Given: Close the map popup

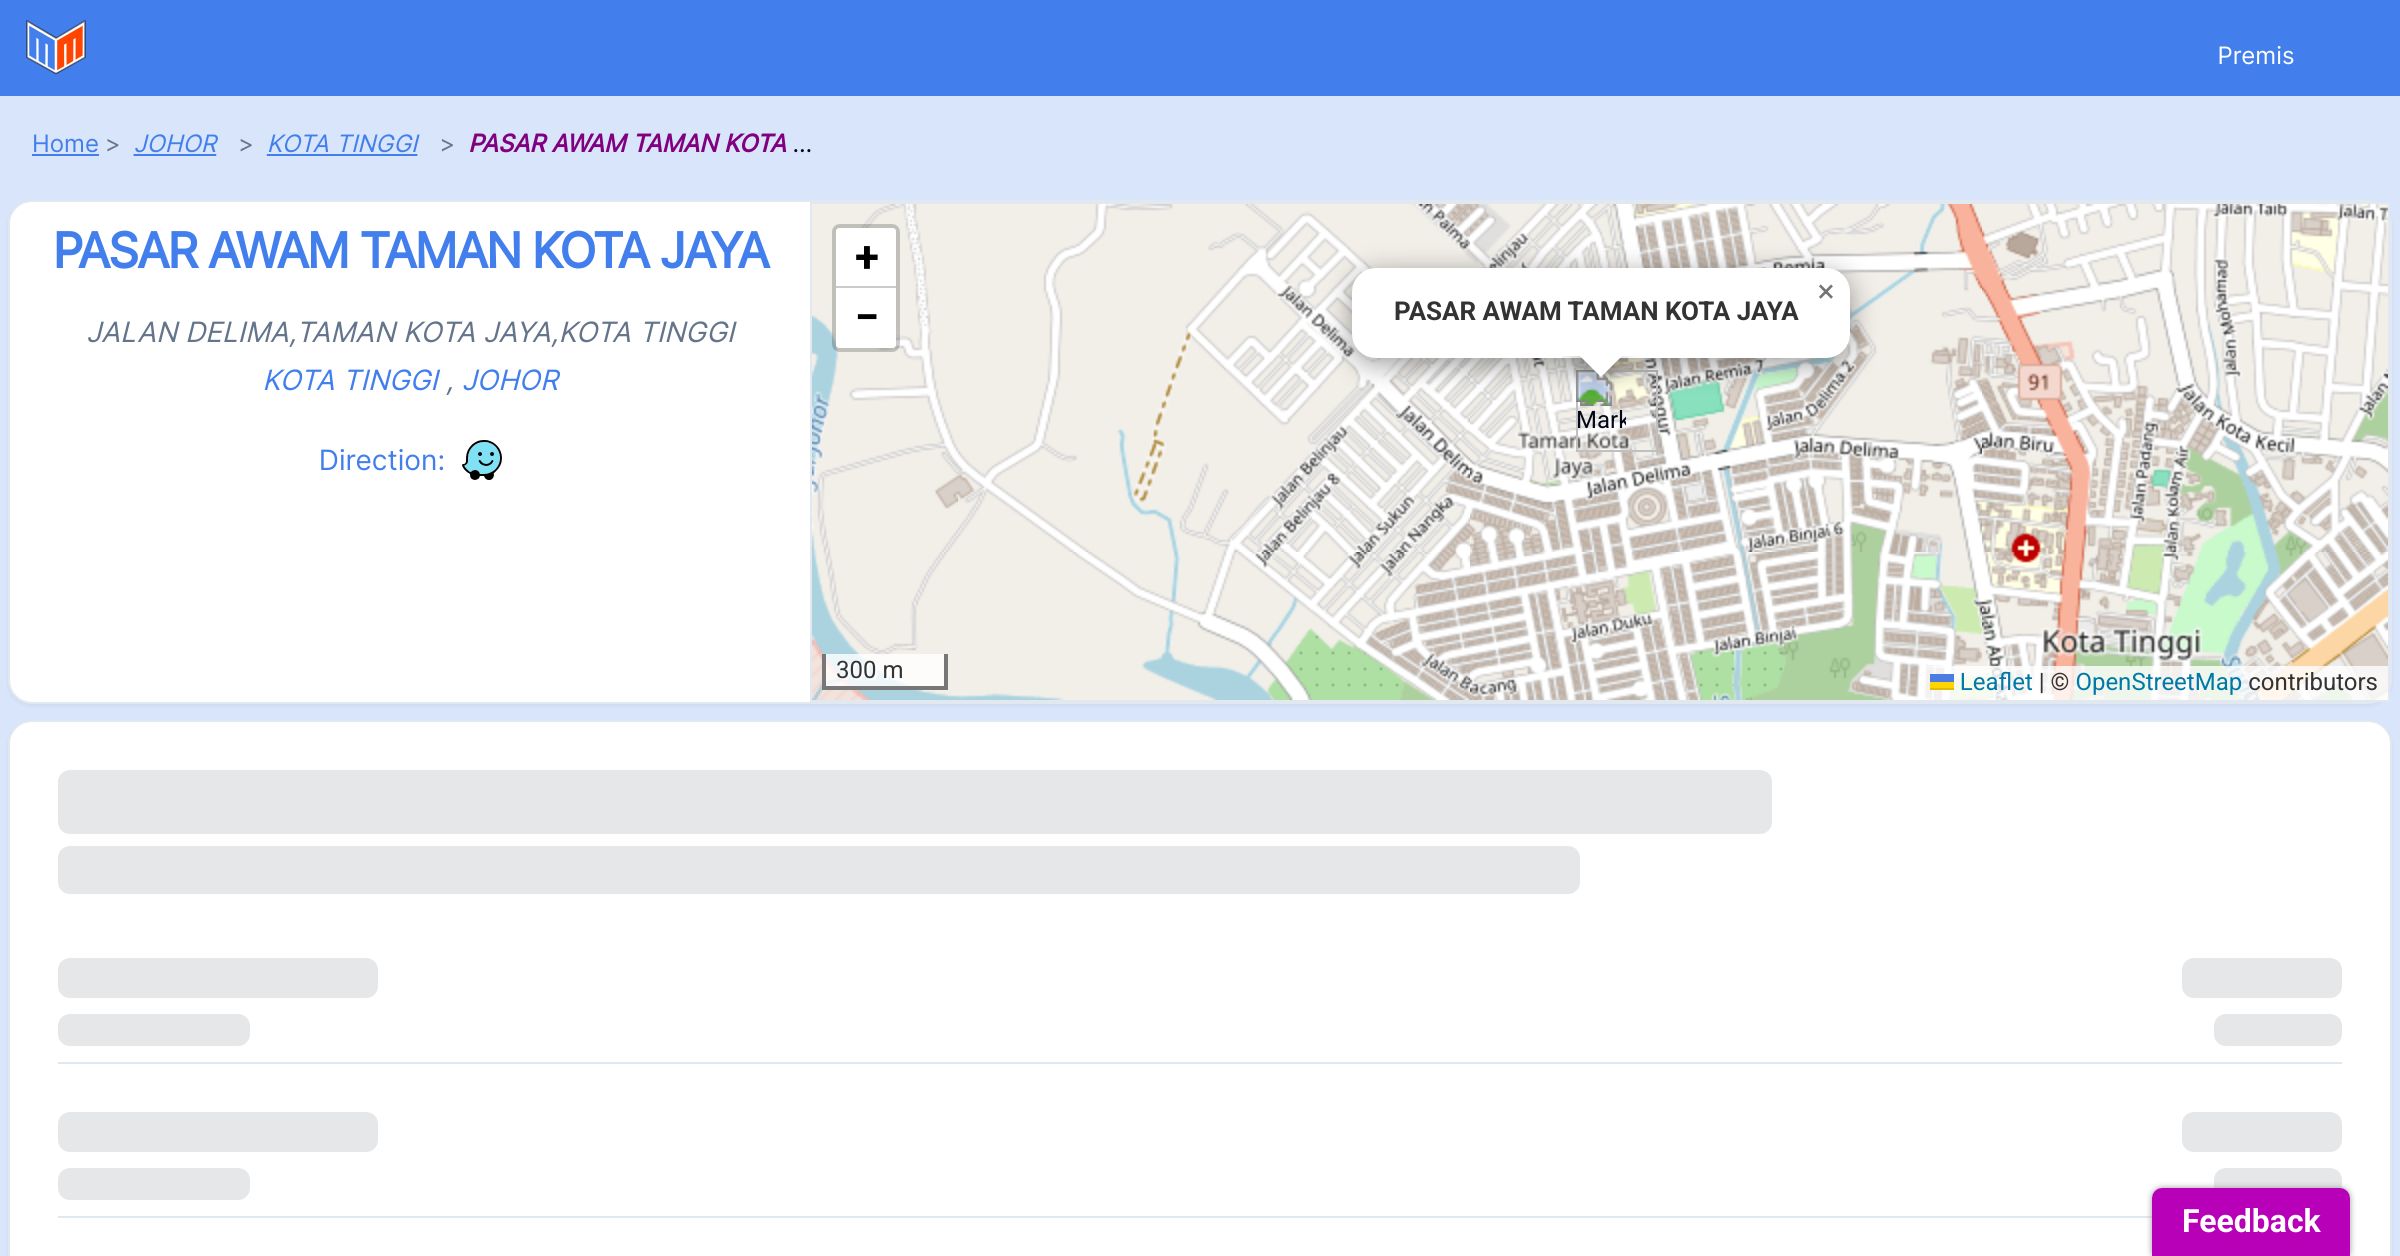Looking at the screenshot, I should (x=1825, y=292).
